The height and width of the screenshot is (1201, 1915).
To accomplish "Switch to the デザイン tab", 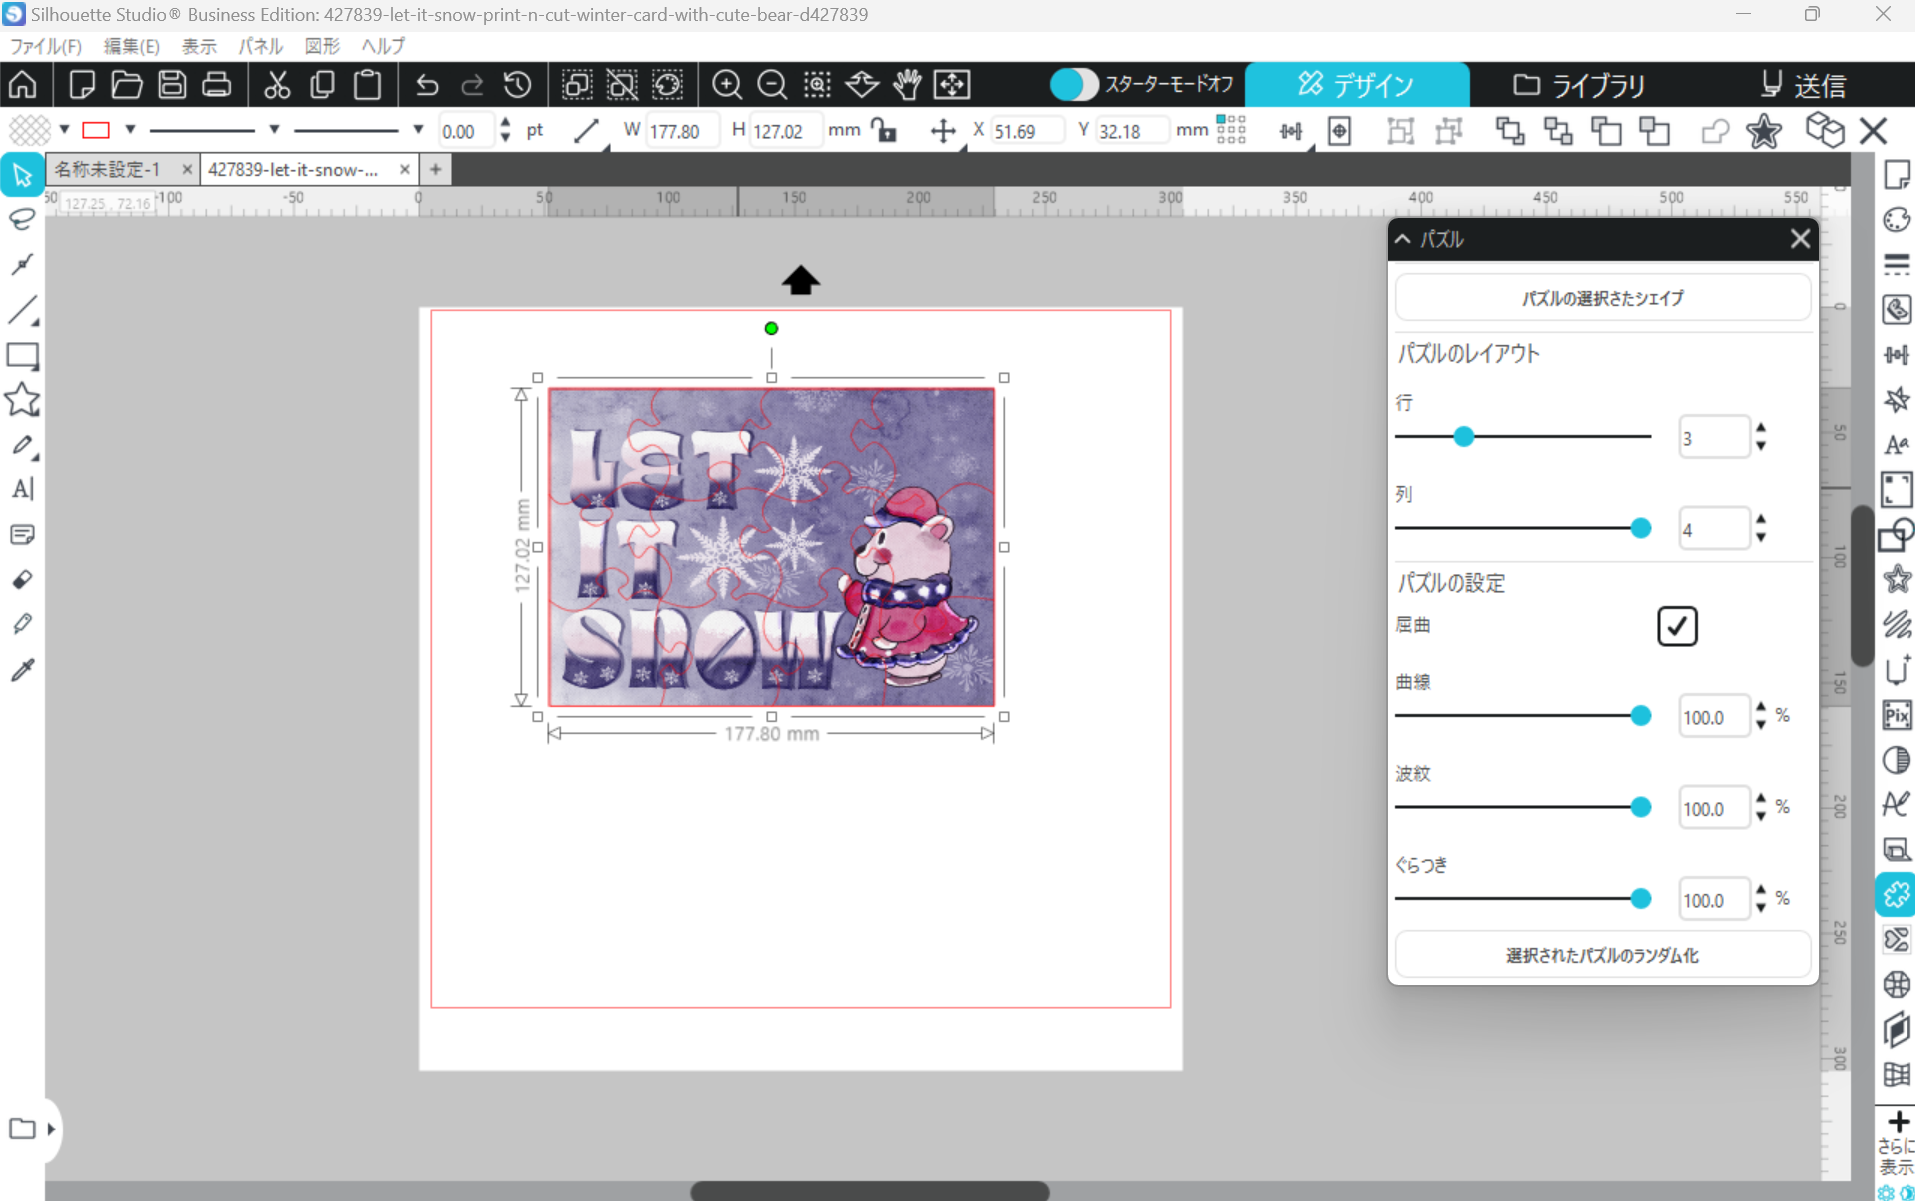I will point(1357,85).
